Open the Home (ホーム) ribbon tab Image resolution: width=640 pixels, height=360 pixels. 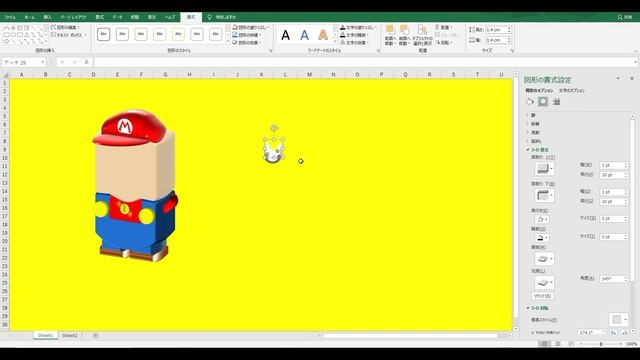coord(29,17)
